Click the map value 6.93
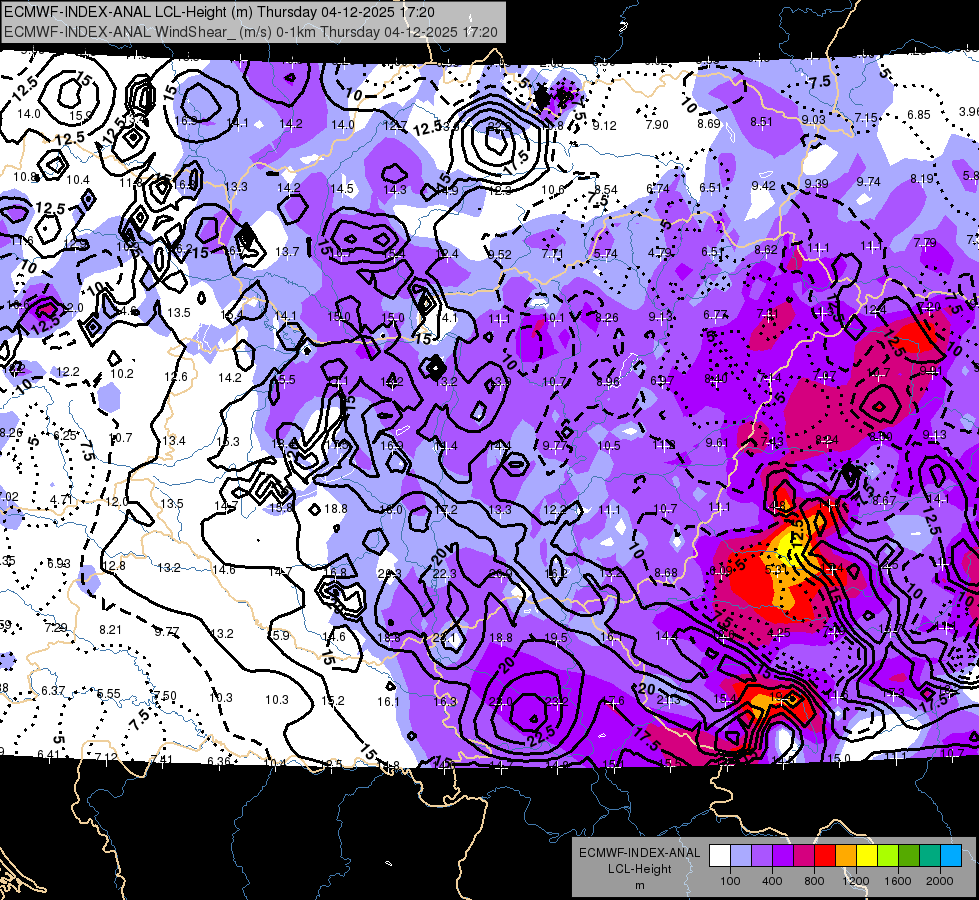 click(59, 564)
